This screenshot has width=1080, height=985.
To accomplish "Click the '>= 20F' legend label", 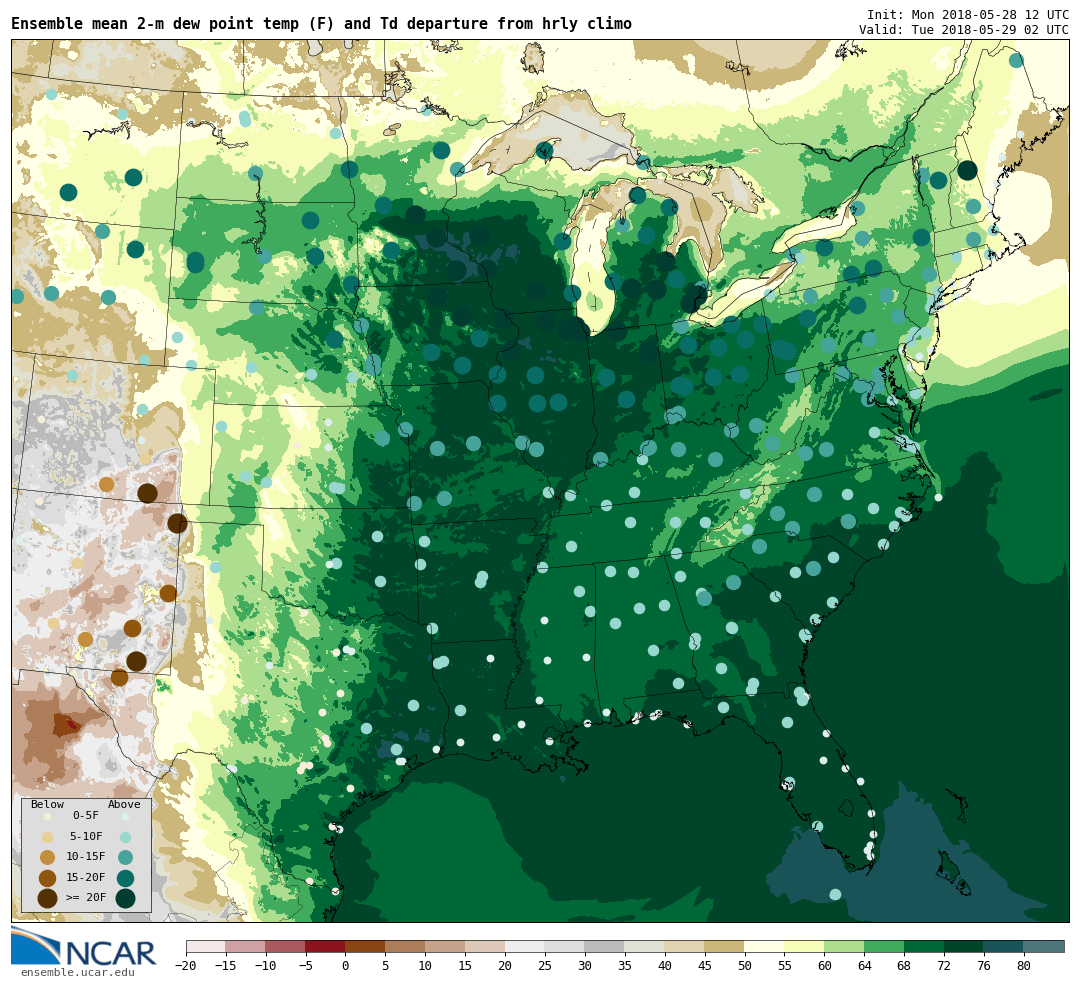I will (x=86, y=898).
